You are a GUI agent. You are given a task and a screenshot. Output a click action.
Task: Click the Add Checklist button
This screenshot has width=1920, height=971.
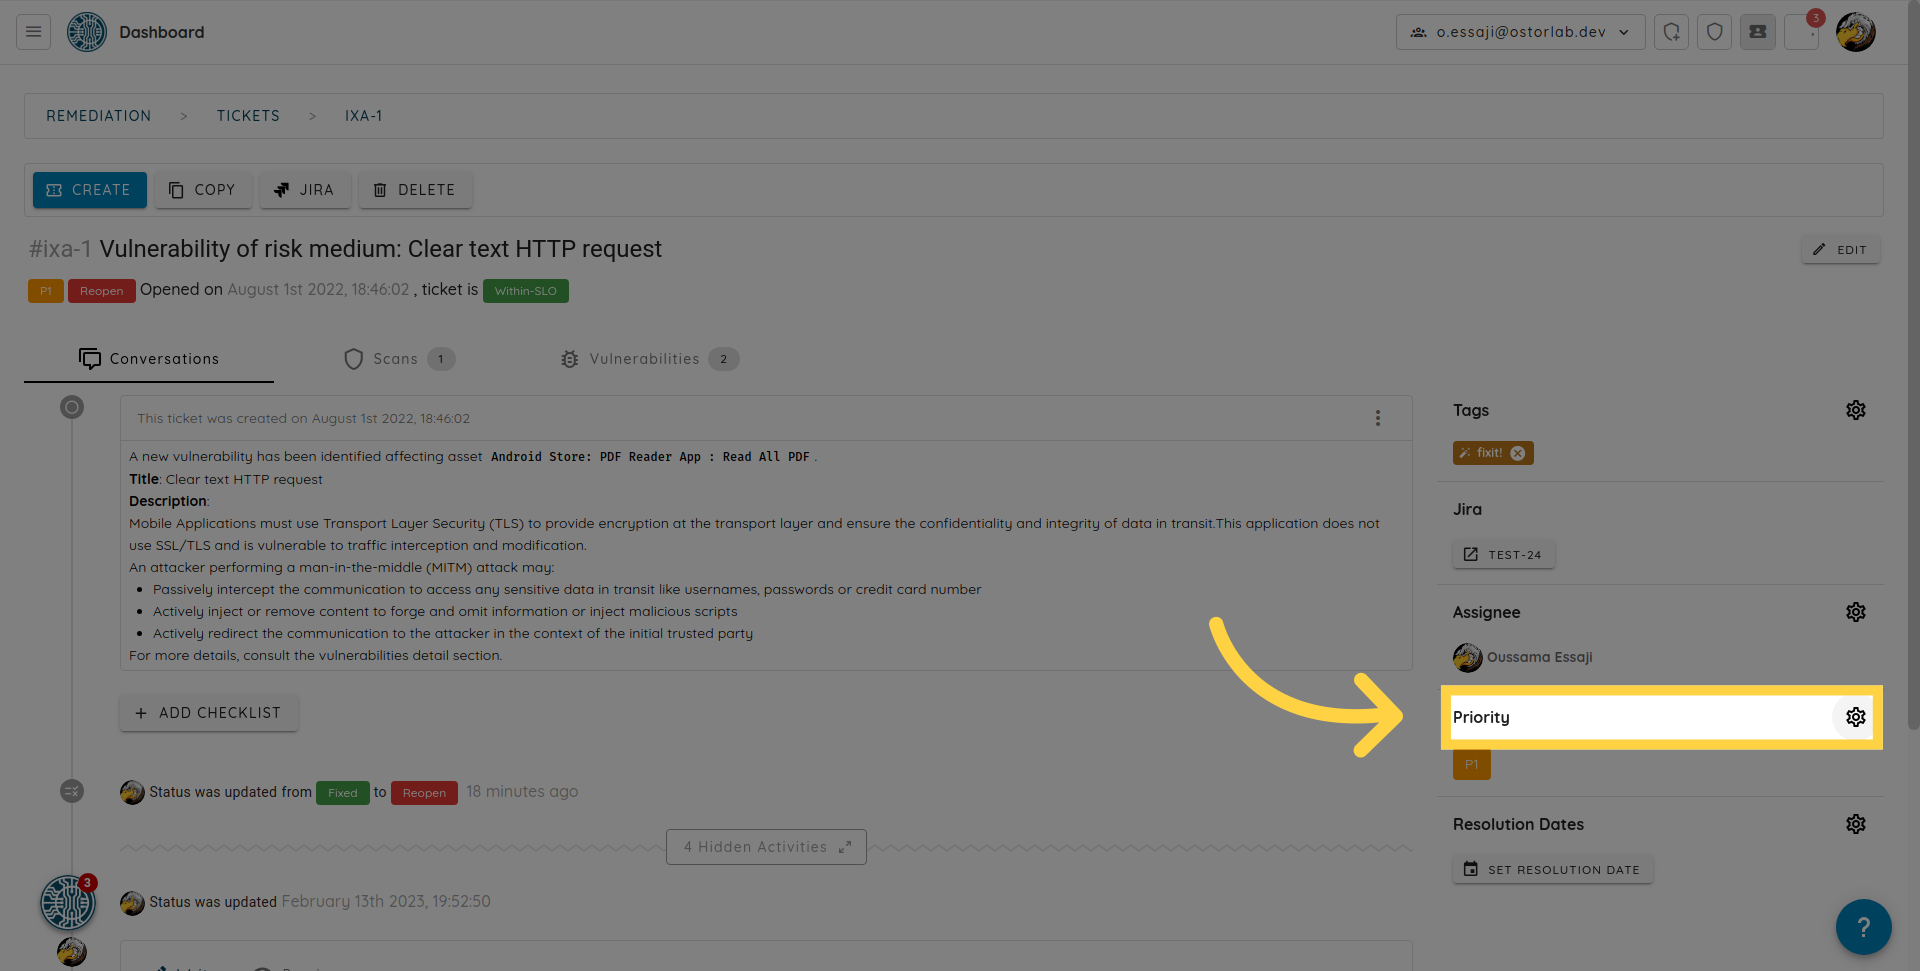point(208,713)
